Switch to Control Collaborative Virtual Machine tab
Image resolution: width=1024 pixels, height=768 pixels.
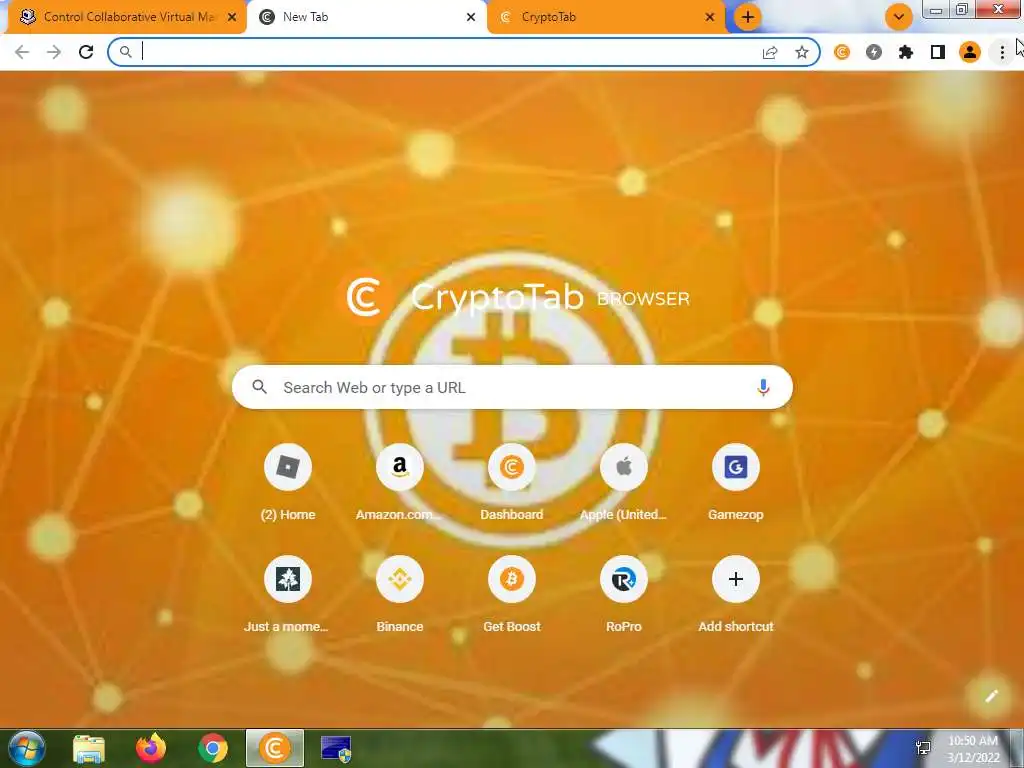coord(127,17)
